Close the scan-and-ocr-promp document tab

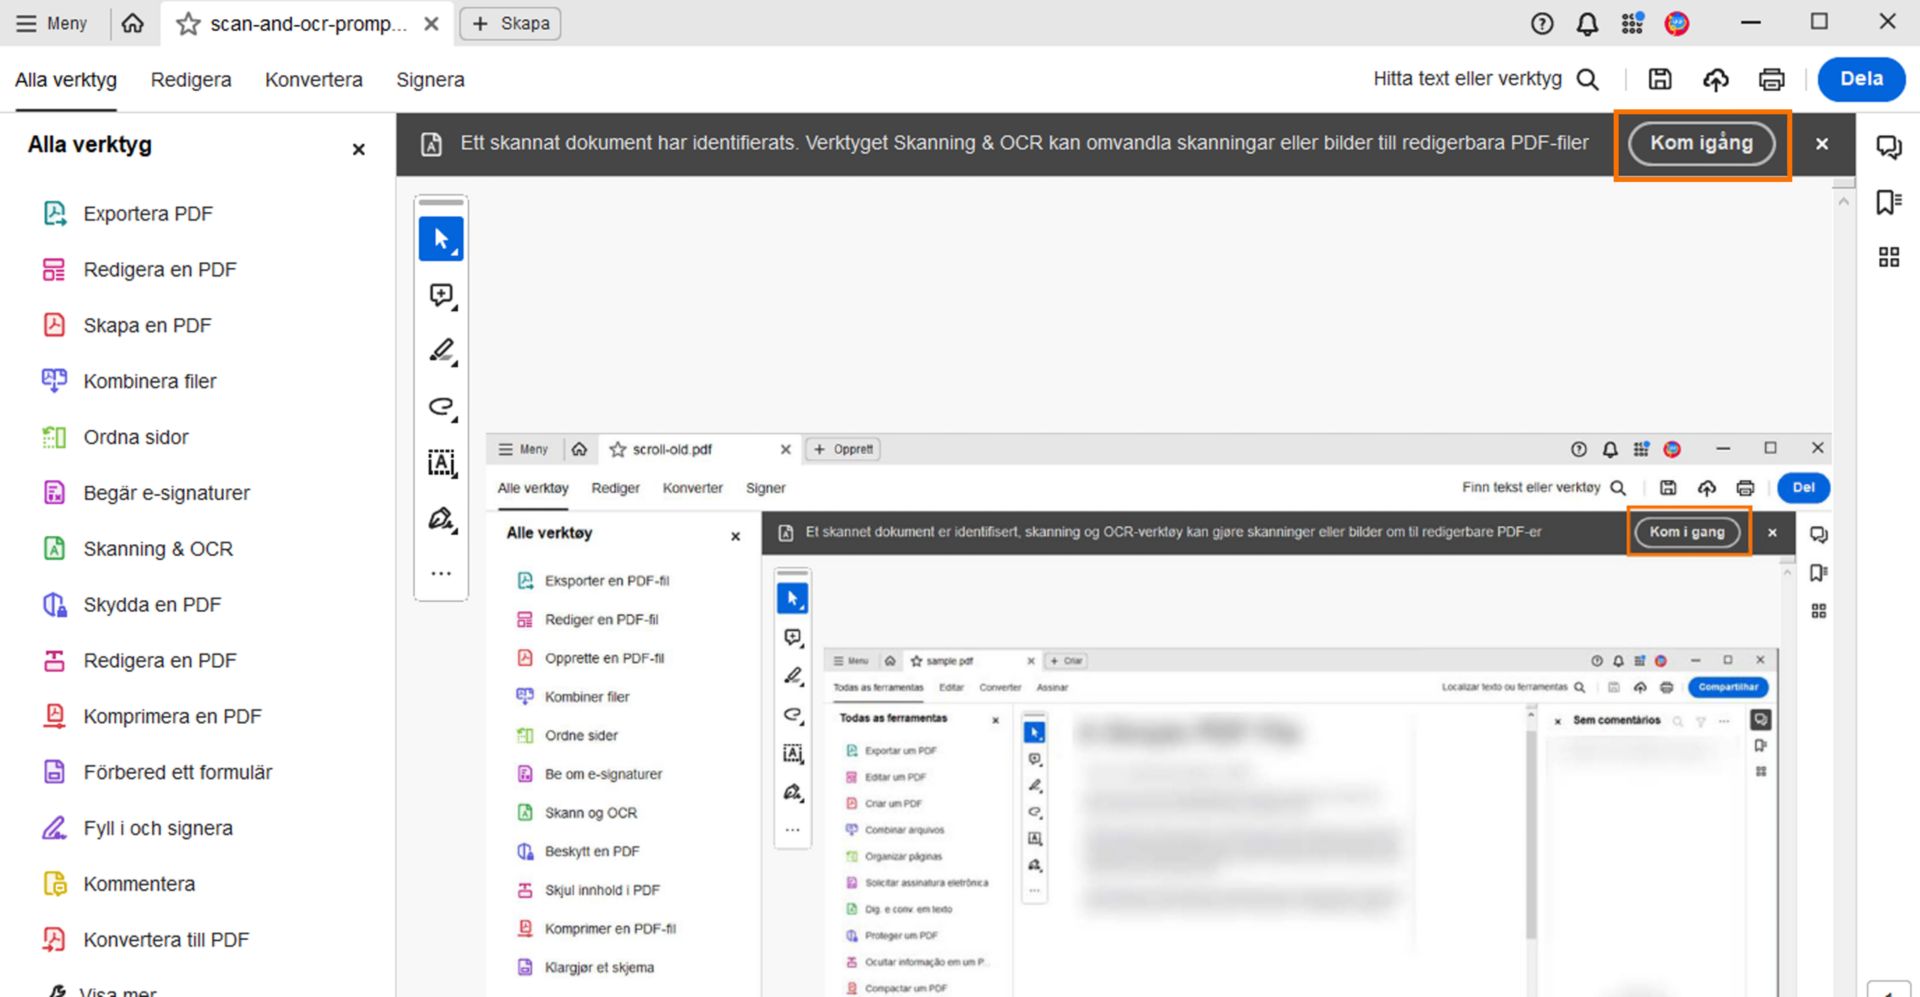tap(431, 24)
